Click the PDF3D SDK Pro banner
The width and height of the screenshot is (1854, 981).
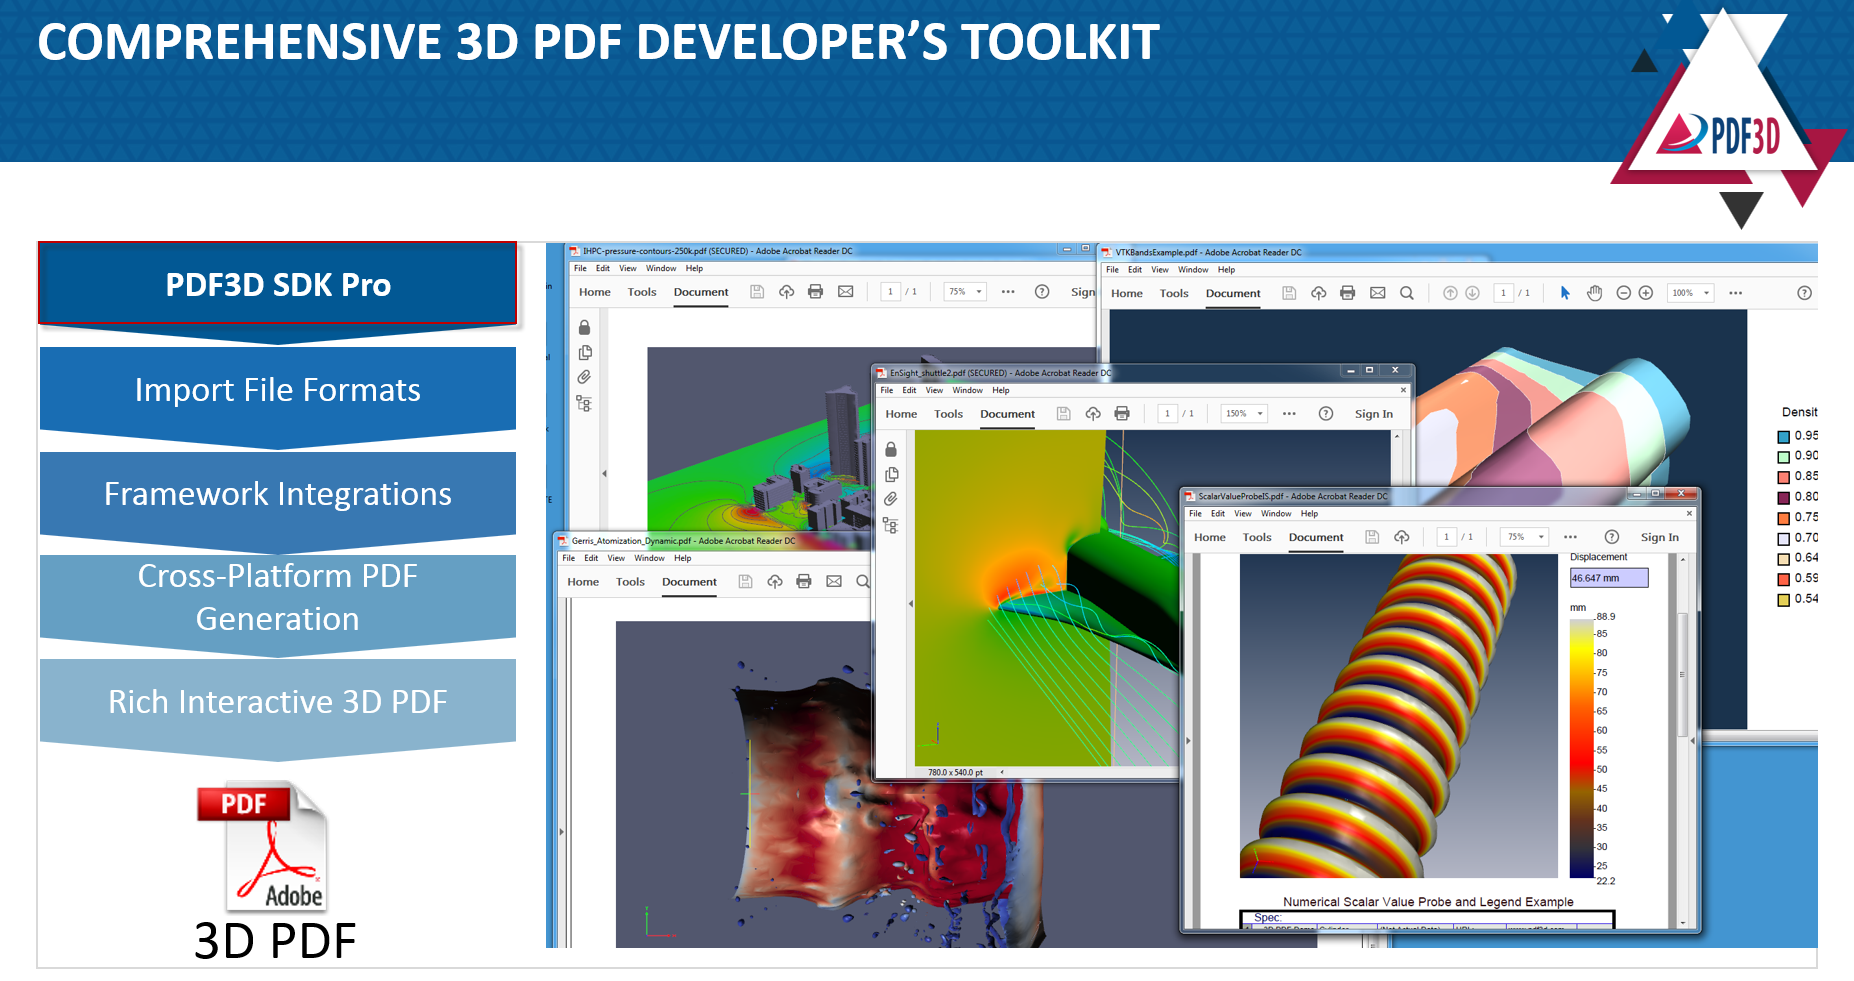[x=278, y=285]
